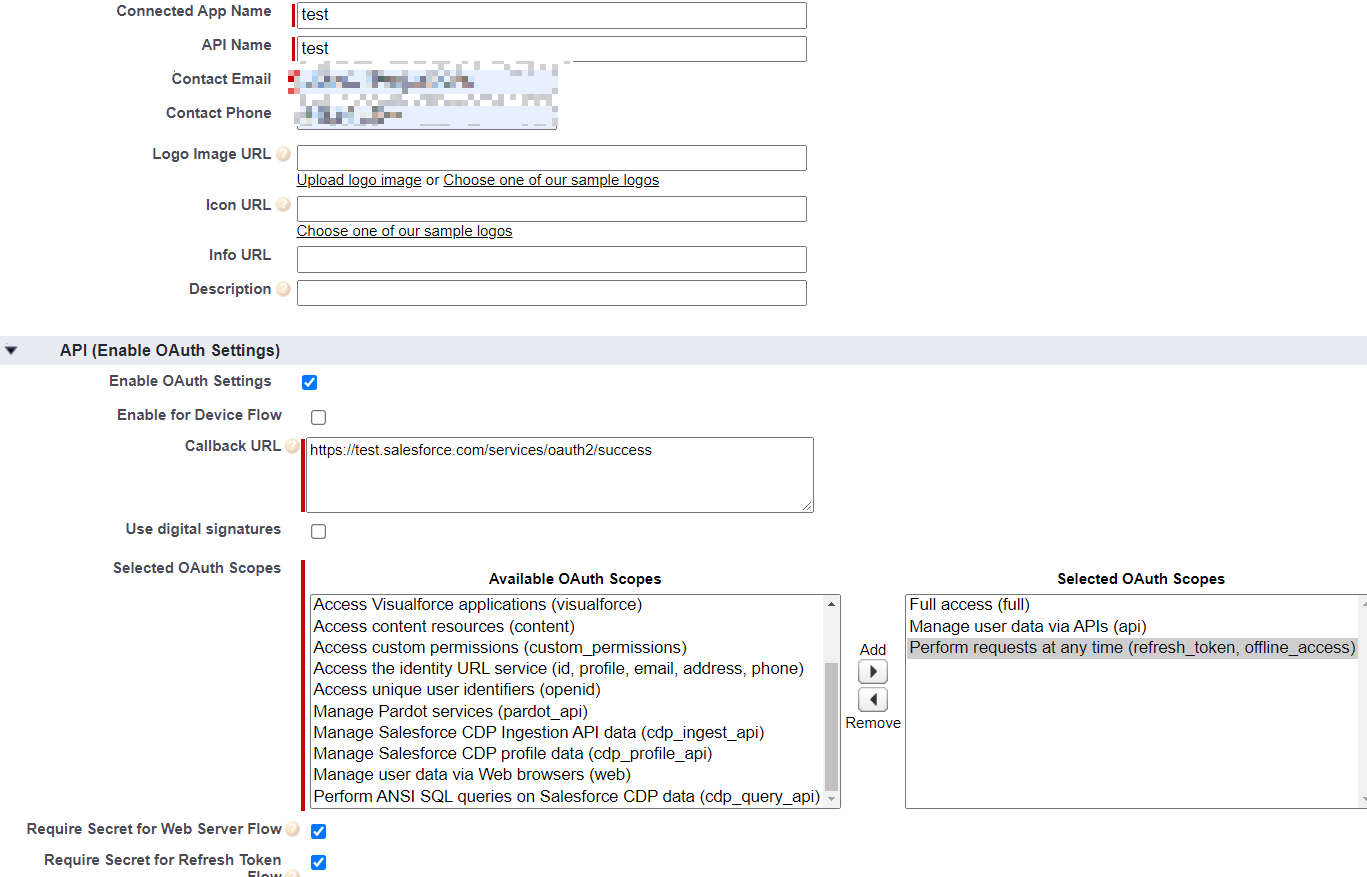Click Add arrow button for OAuth scopes
This screenshot has width=1367, height=877.
(x=873, y=672)
